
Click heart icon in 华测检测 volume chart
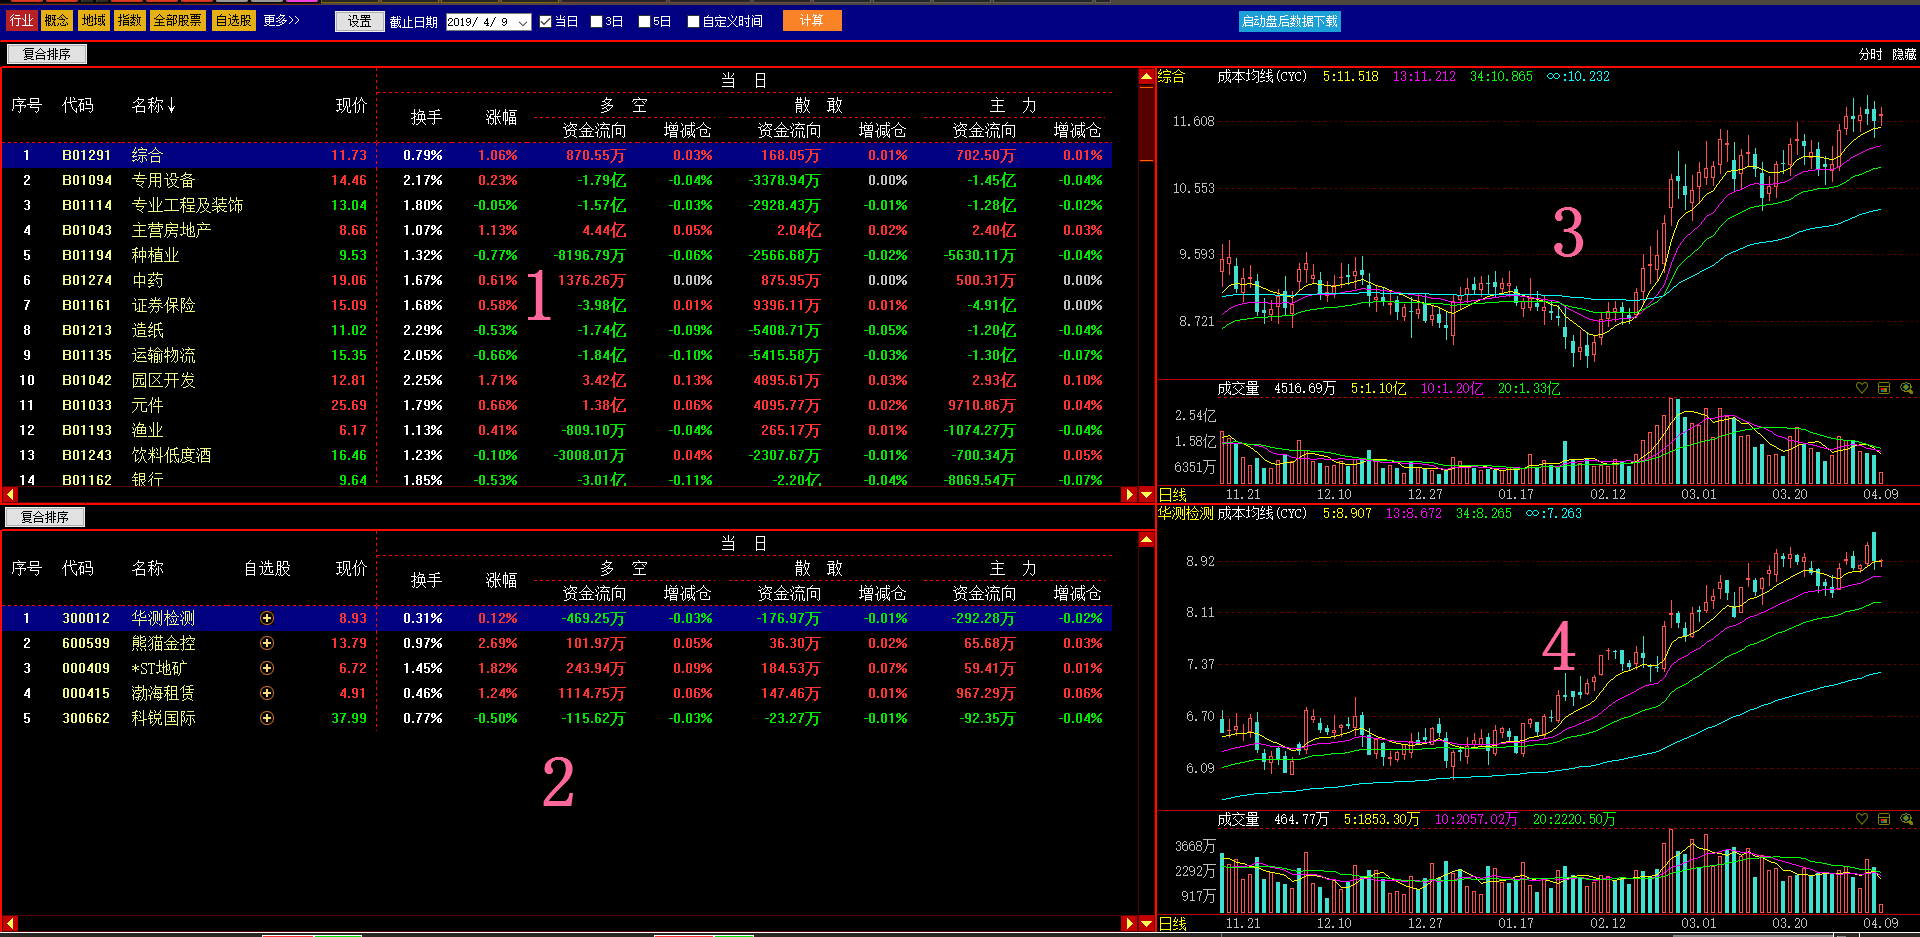point(1861,819)
